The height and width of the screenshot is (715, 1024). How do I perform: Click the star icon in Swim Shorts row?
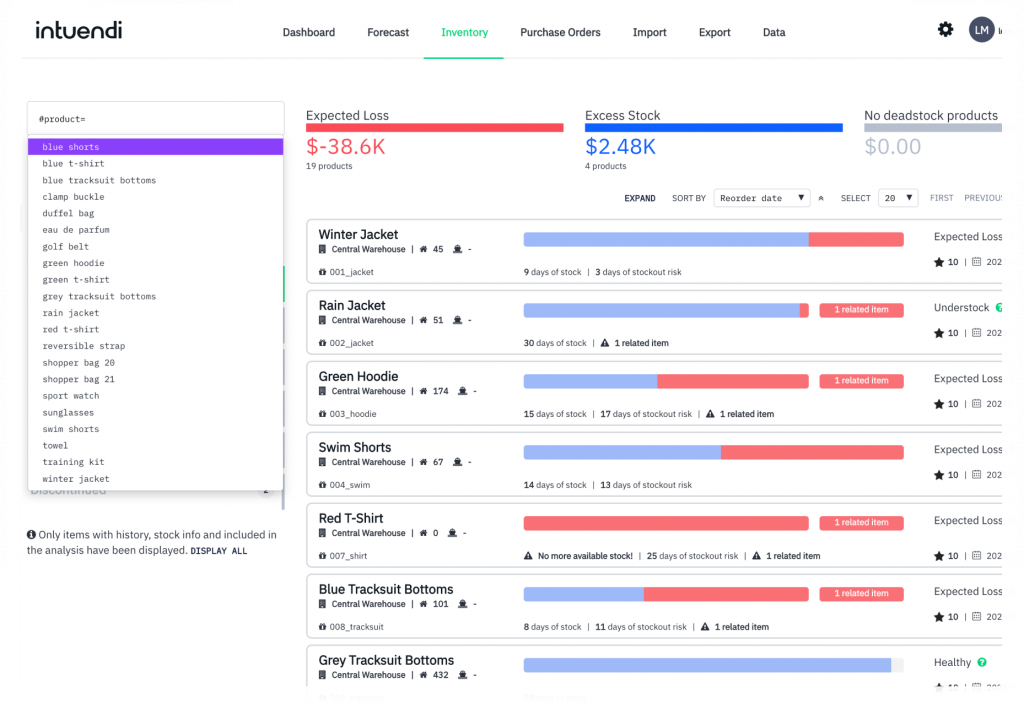938,475
